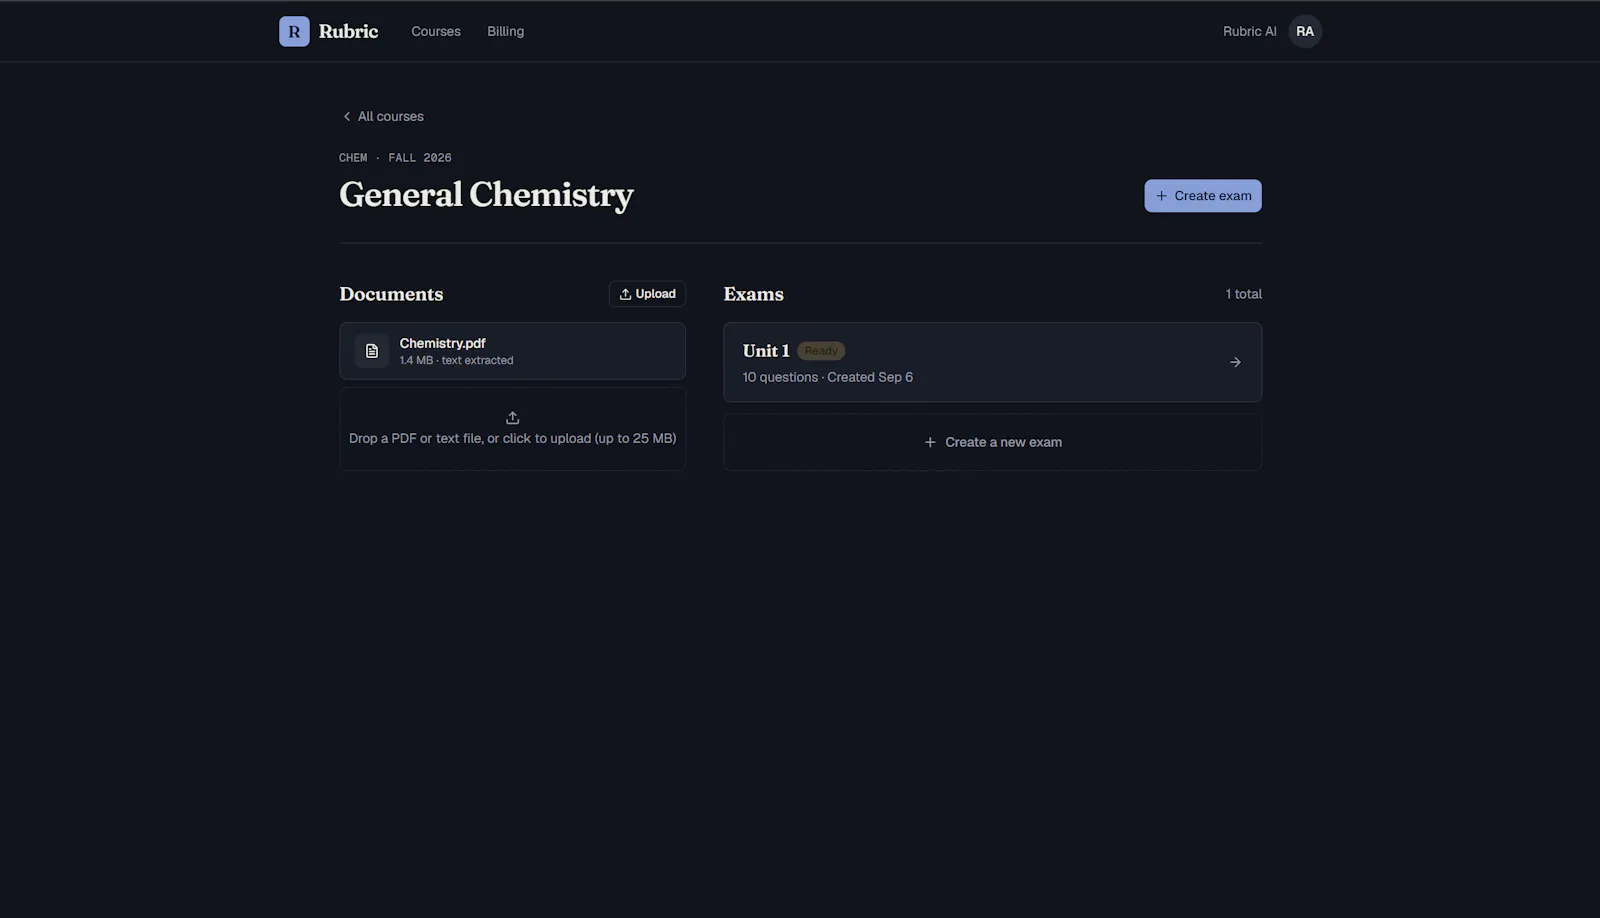The height and width of the screenshot is (918, 1600).
Task: Click the drop PDF or text file area text
Action: point(513,438)
